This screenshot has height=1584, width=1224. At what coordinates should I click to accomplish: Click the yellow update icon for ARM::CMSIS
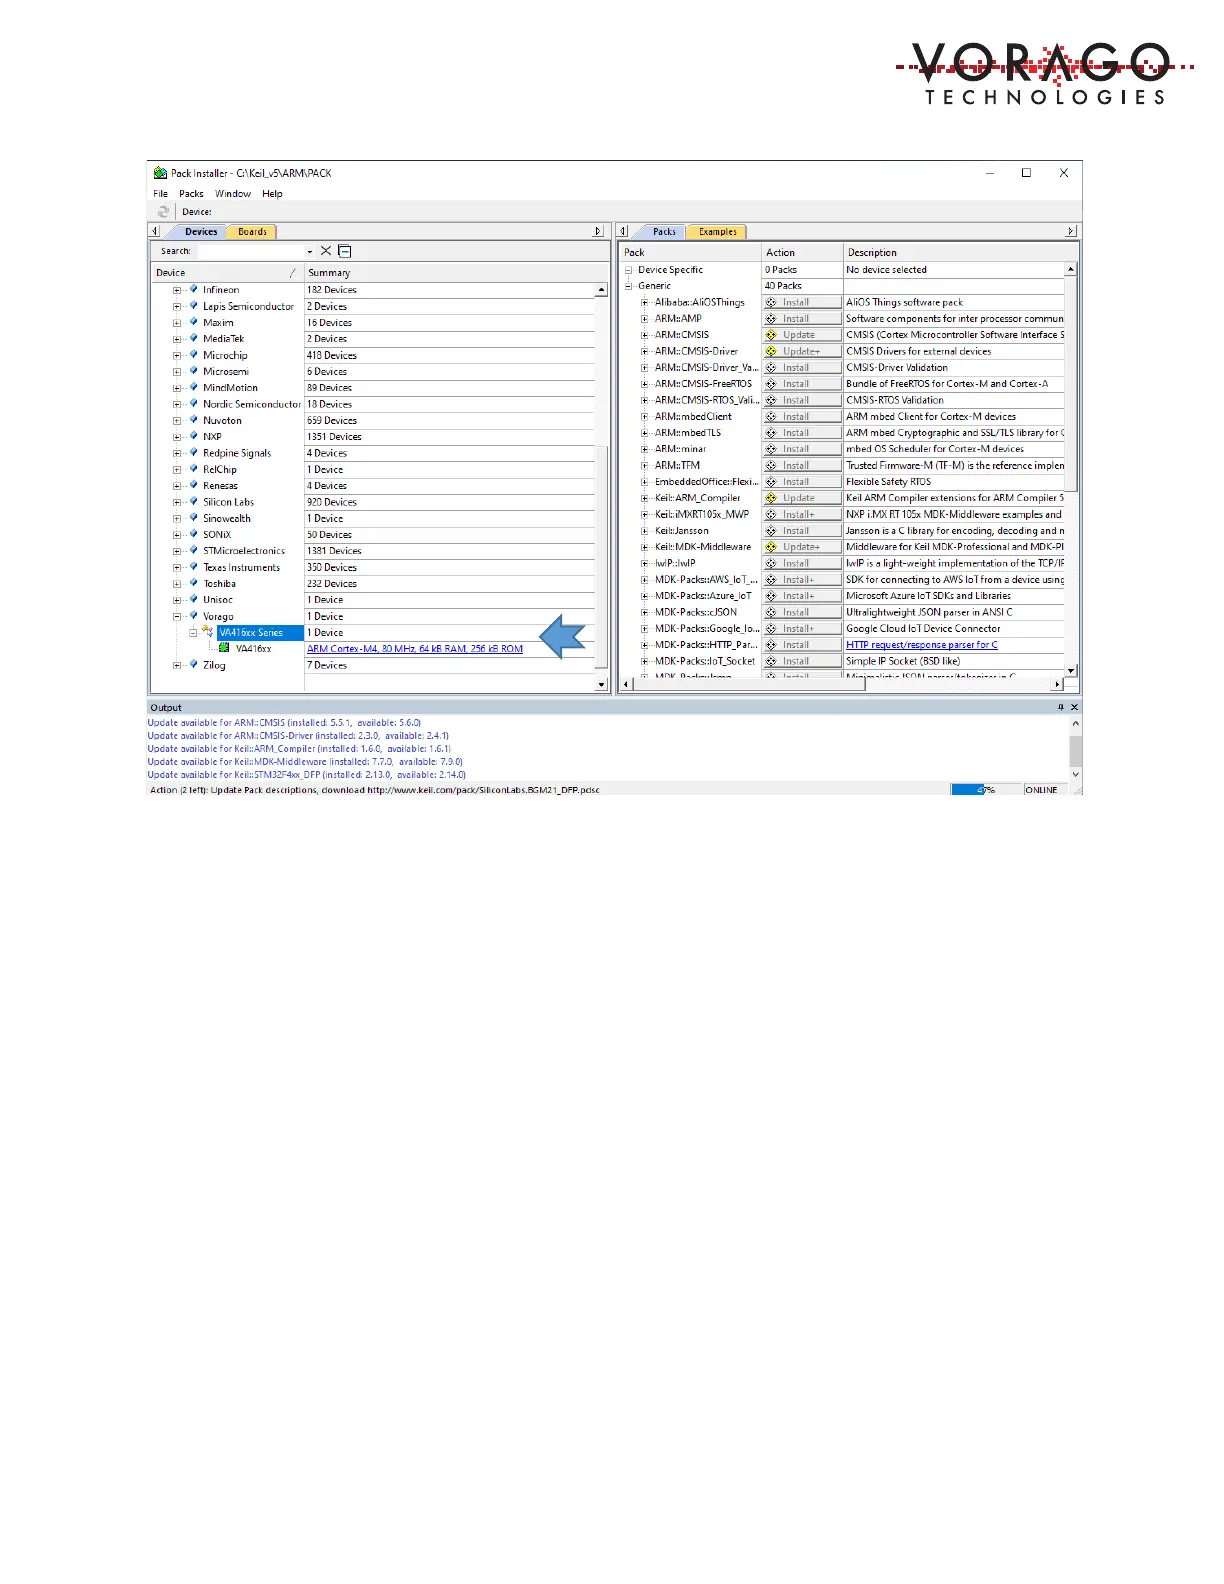click(771, 335)
